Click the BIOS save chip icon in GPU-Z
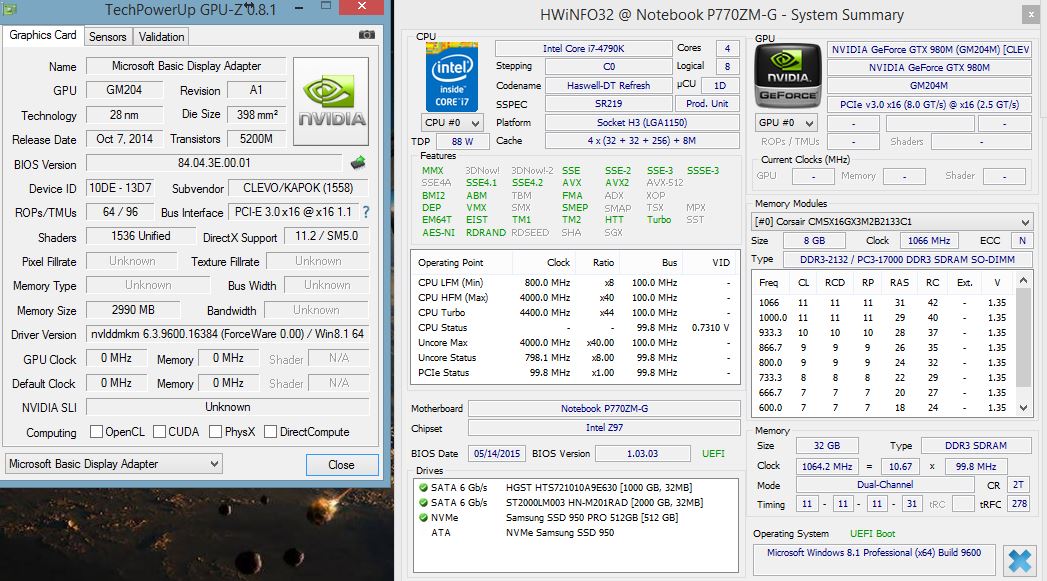 [x=359, y=162]
